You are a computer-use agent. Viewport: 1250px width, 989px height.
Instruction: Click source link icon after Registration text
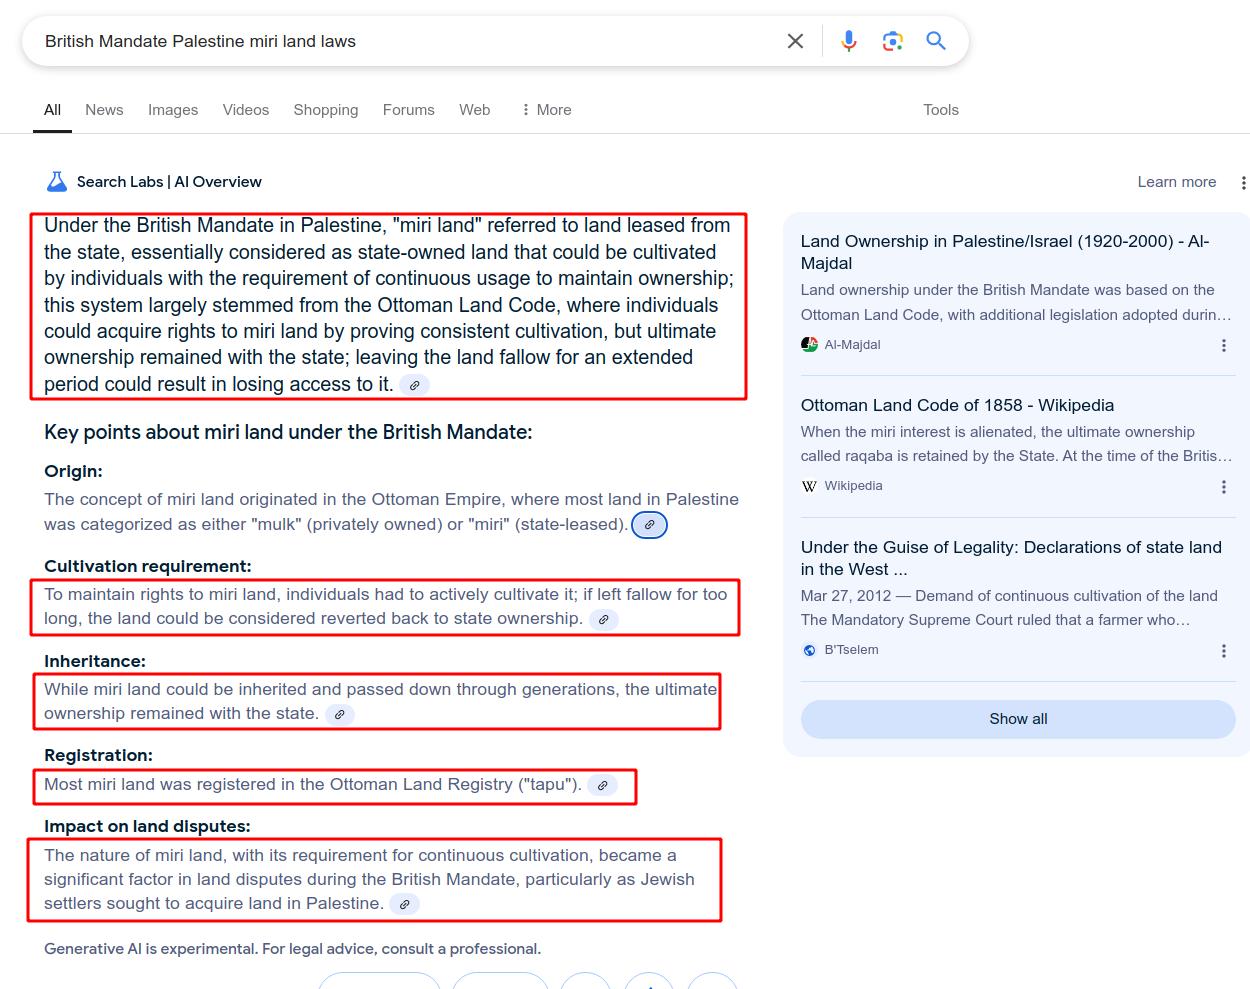[602, 786]
